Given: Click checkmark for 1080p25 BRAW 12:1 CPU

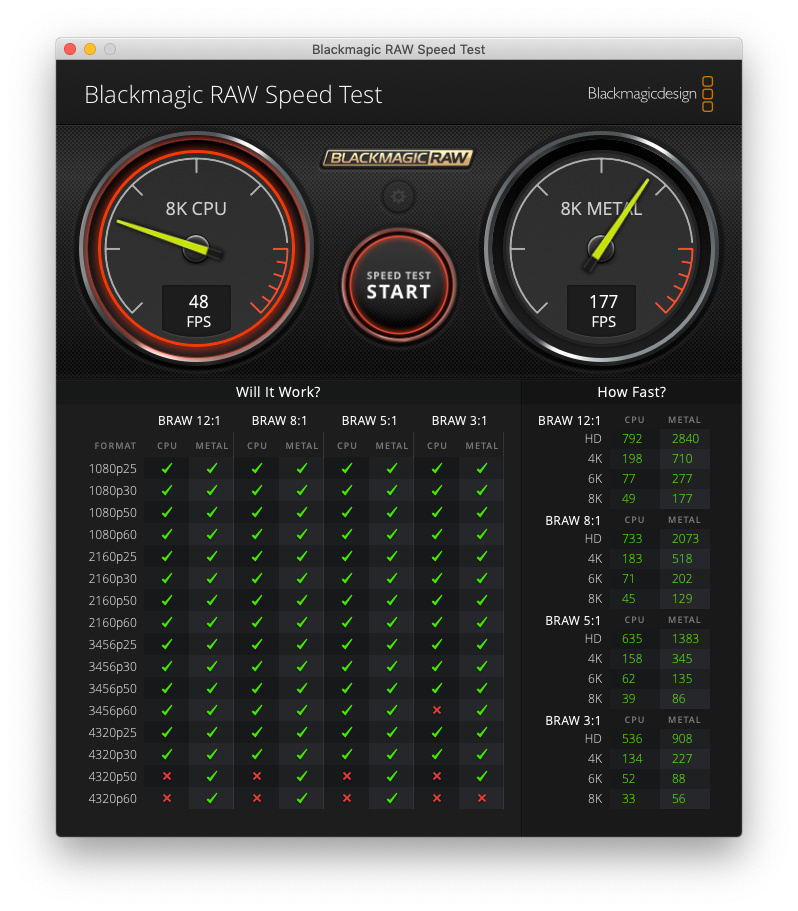Looking at the screenshot, I should click(x=167, y=468).
